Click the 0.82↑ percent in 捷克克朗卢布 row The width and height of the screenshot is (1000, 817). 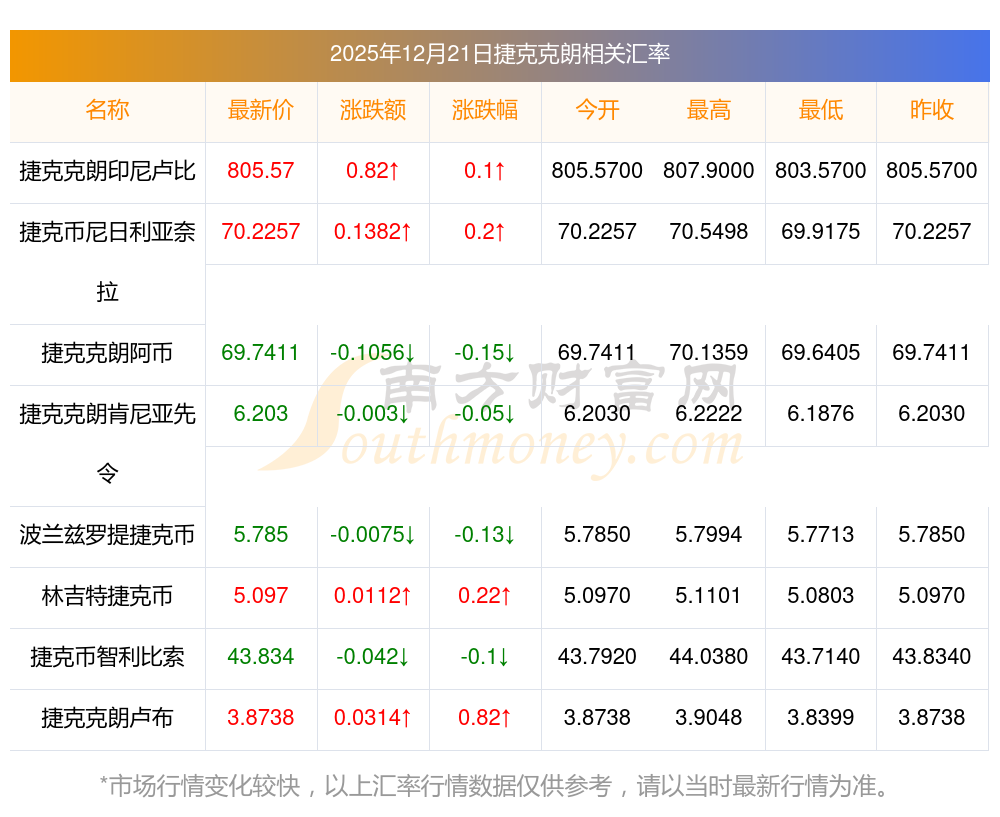pyautogui.click(x=485, y=718)
